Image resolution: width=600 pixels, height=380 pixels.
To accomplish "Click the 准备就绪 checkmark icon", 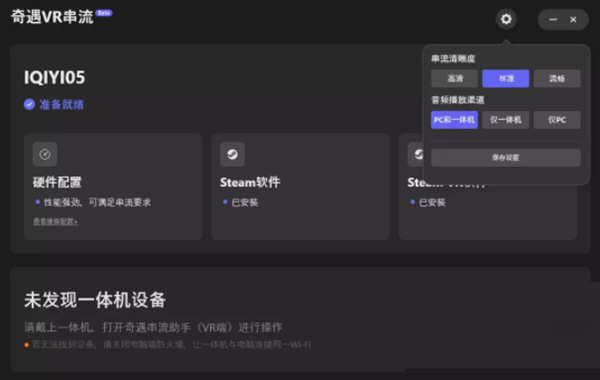I will (29, 104).
